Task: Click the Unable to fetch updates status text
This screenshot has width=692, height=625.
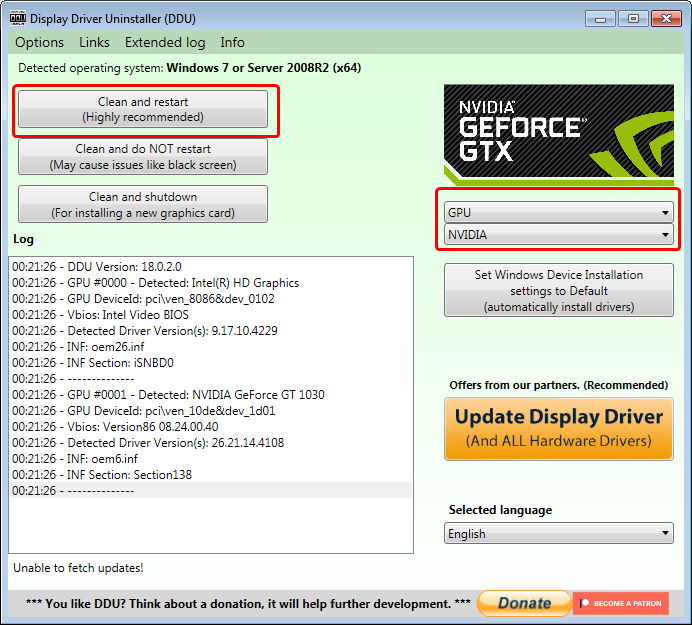Action: click(x=78, y=568)
